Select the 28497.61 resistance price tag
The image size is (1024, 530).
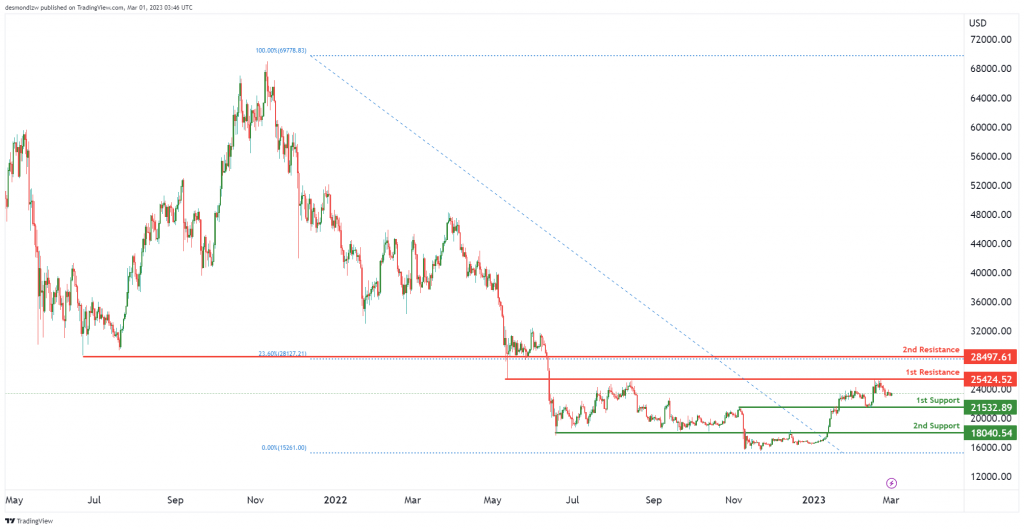click(x=991, y=357)
